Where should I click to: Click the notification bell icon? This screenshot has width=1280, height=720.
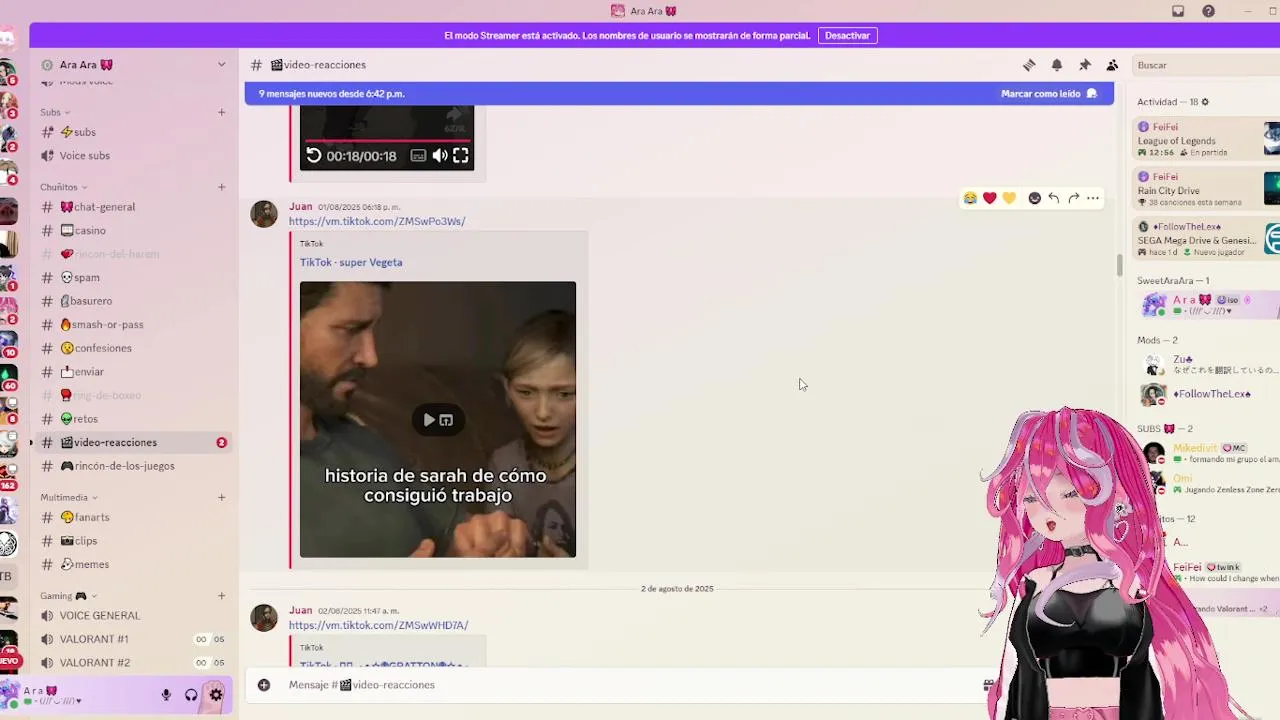click(x=1057, y=65)
